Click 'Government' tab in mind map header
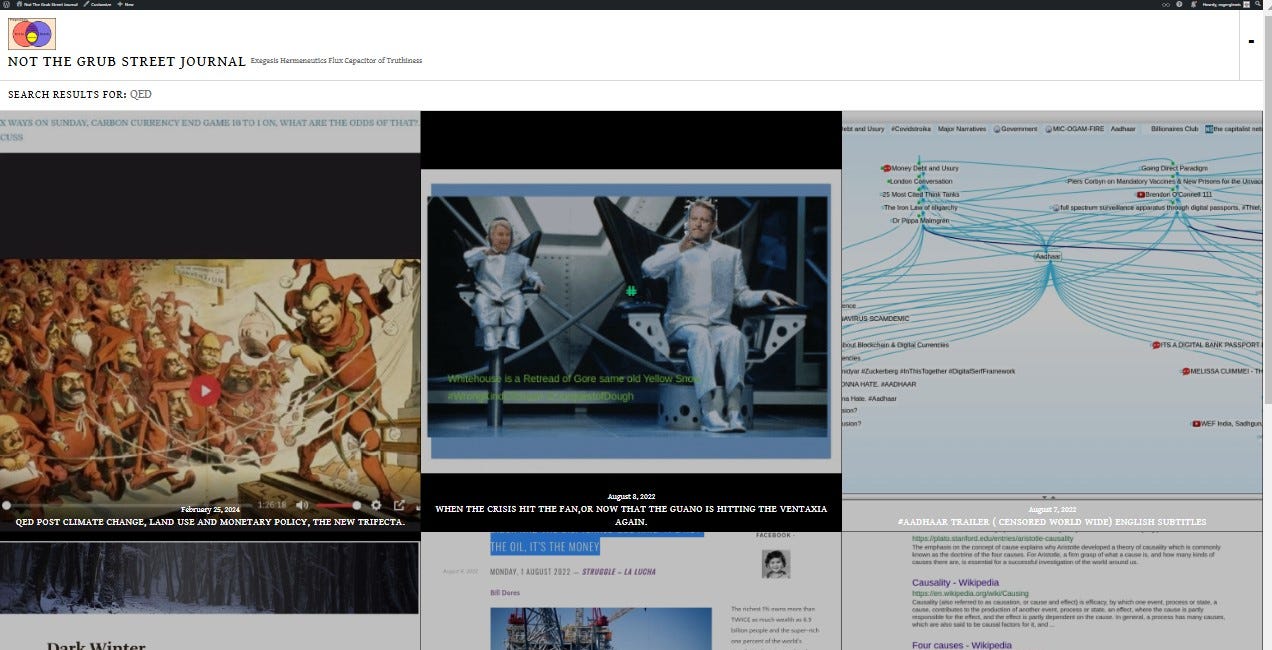1272x650 pixels. (x=1015, y=128)
